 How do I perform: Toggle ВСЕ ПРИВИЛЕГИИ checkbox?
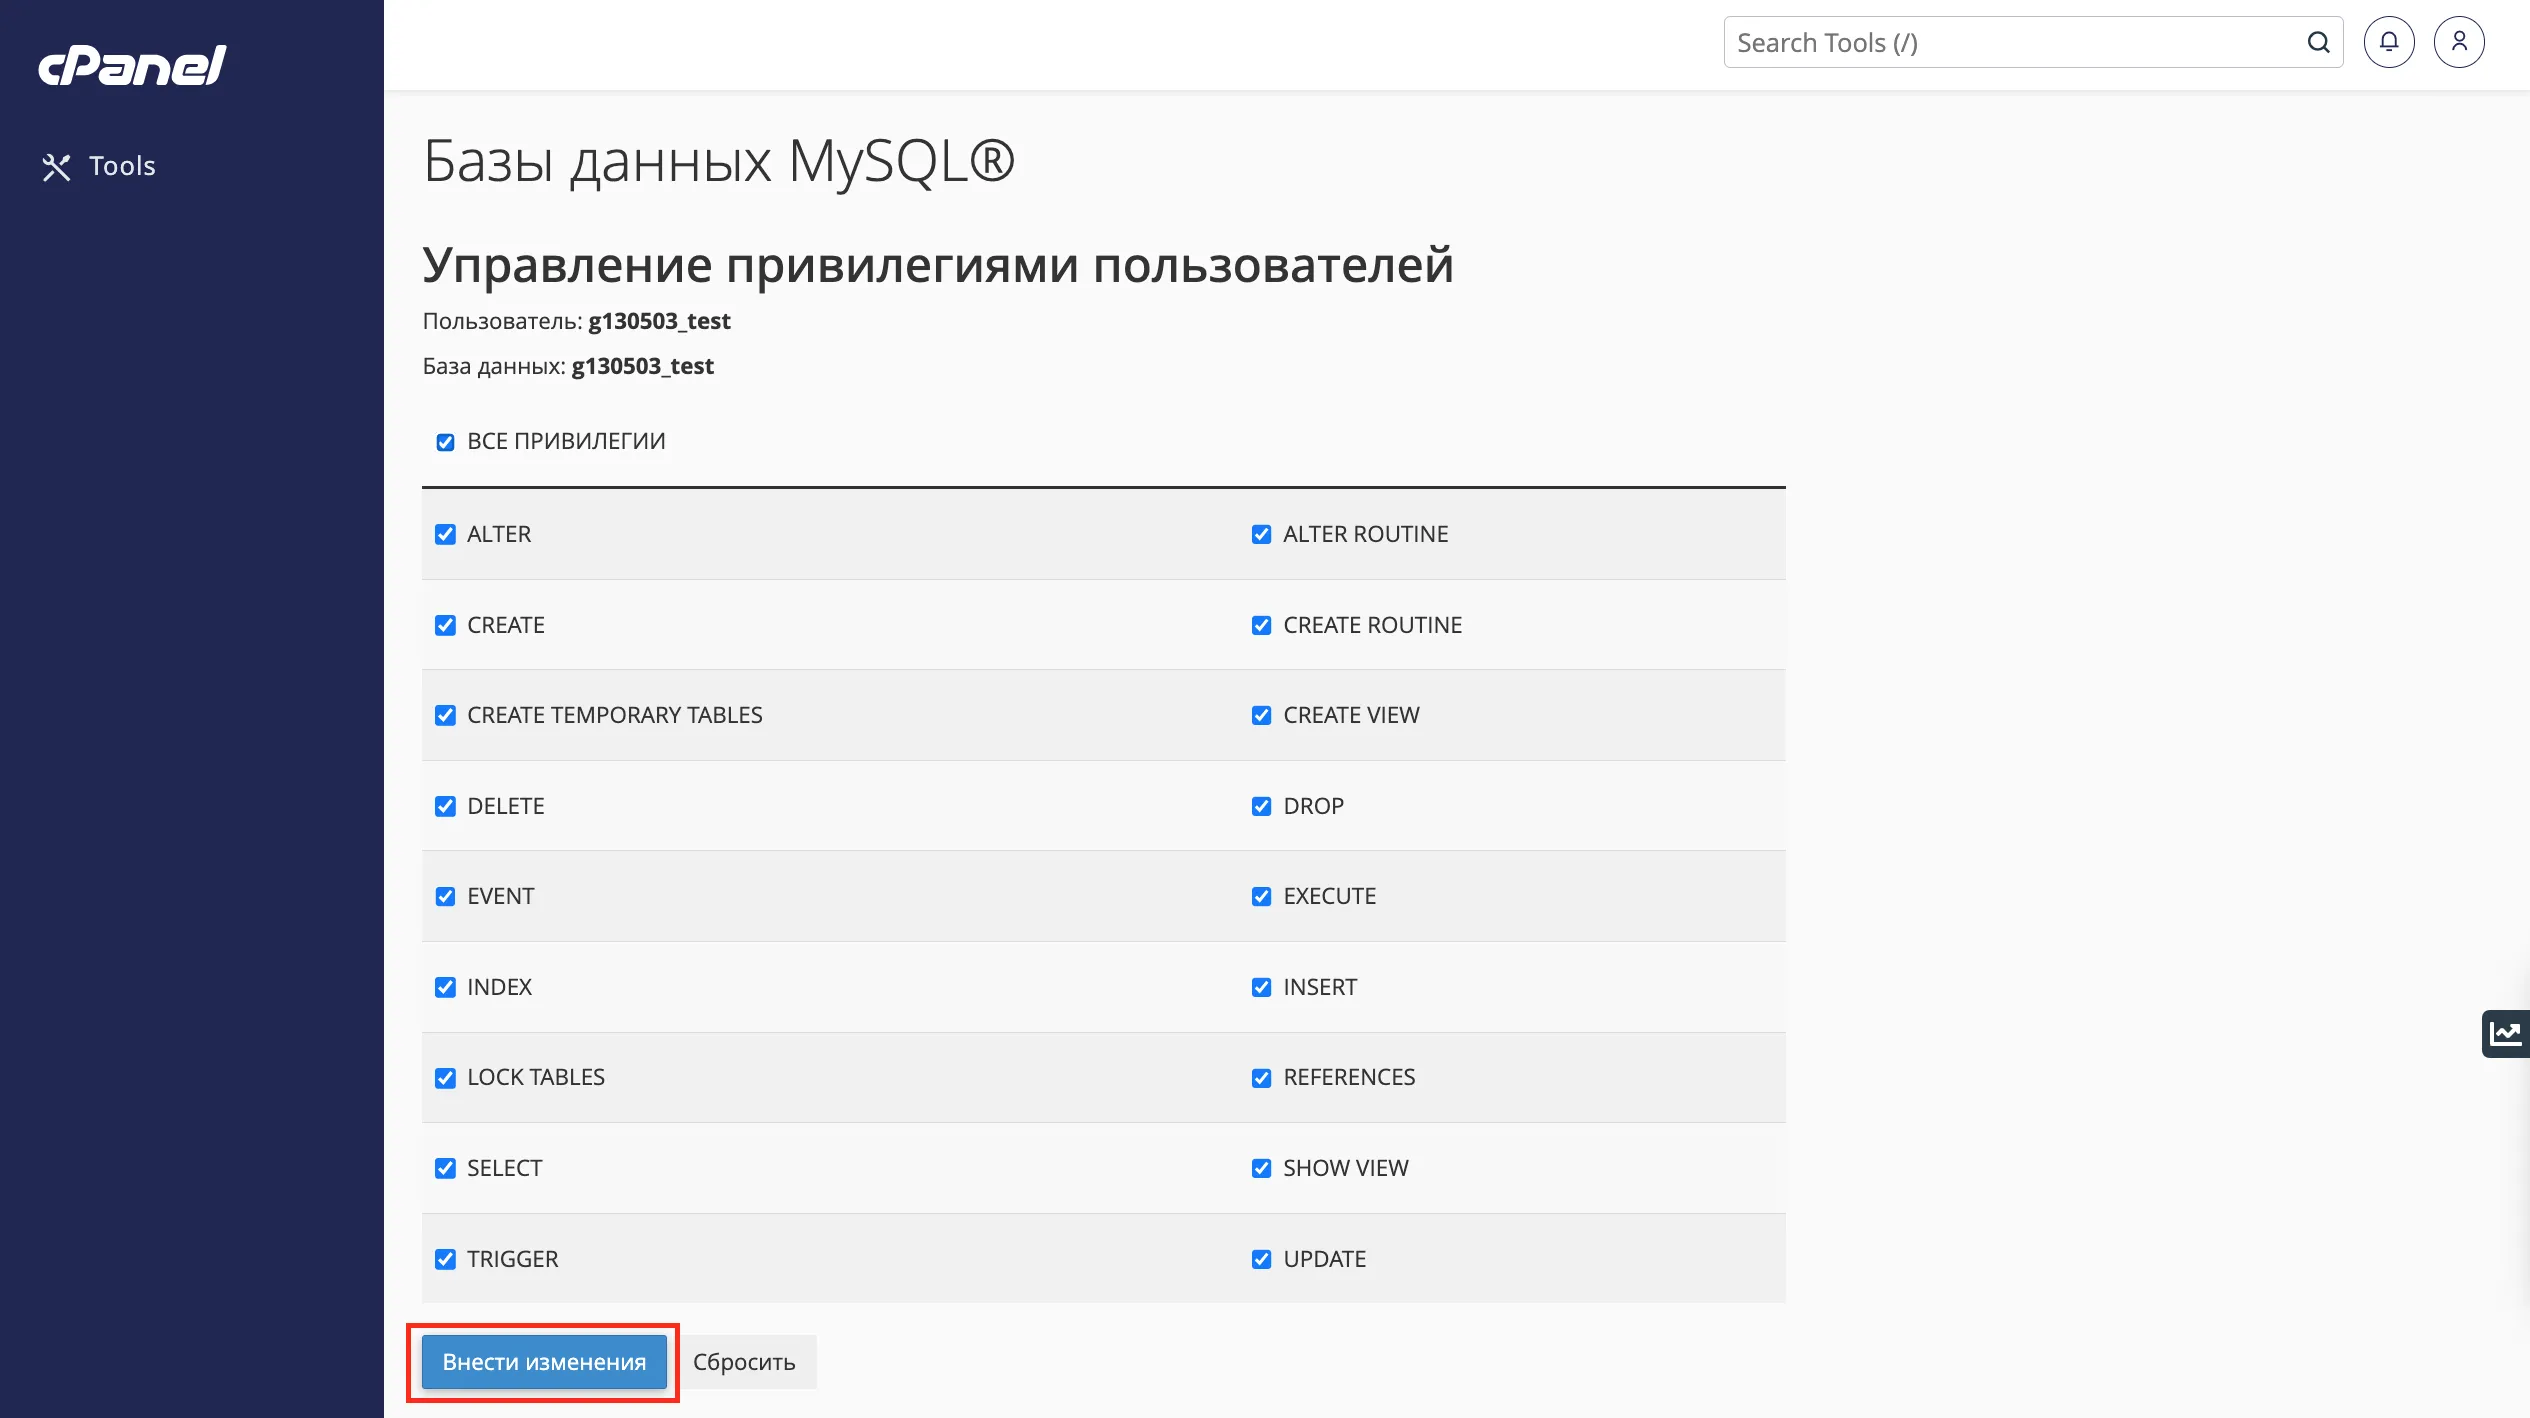[x=445, y=442]
